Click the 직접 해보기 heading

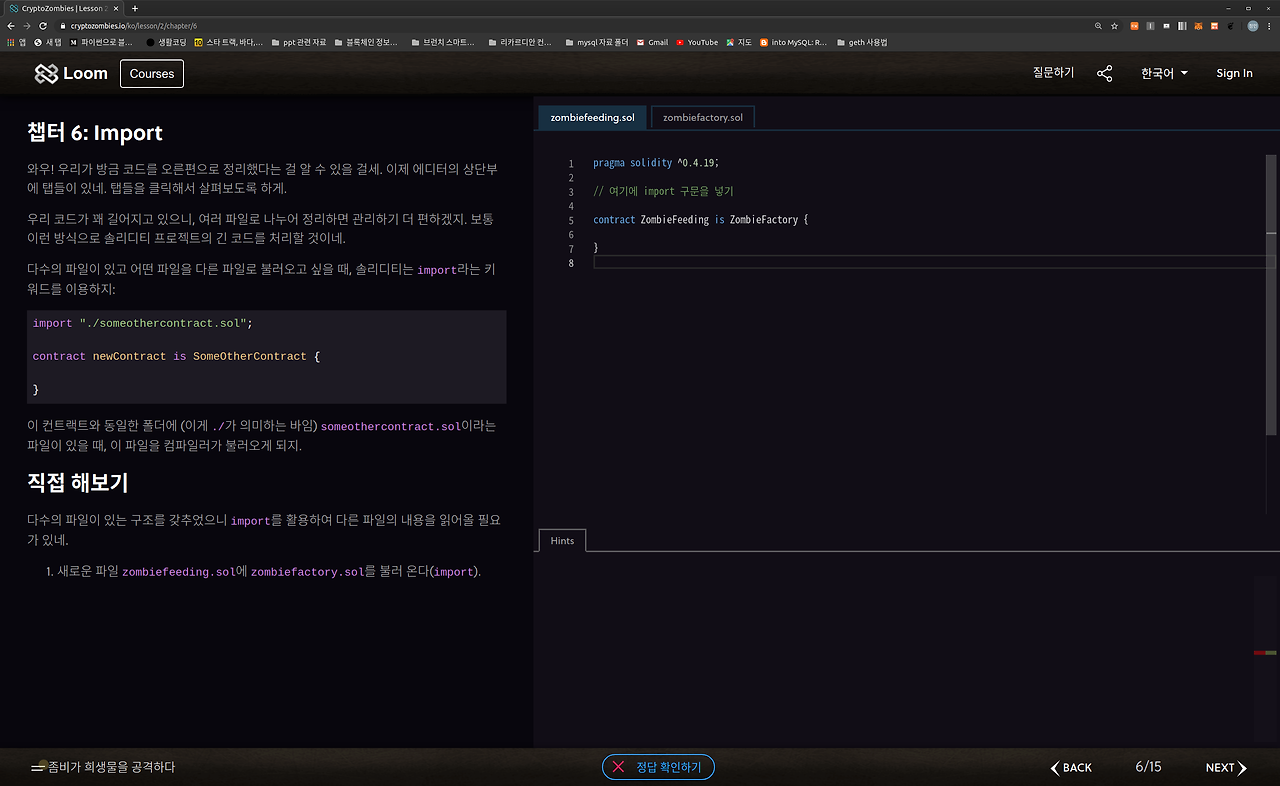click(78, 483)
